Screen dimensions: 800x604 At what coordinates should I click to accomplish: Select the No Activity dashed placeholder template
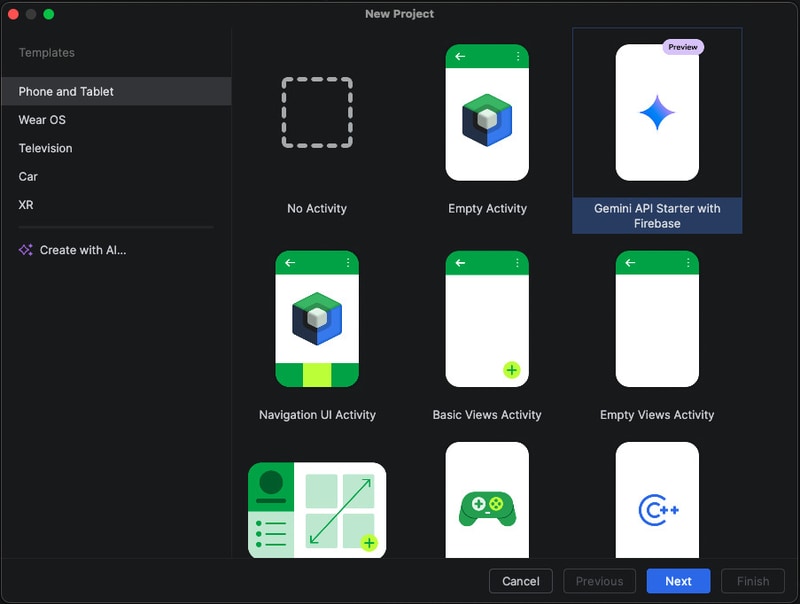point(317,113)
